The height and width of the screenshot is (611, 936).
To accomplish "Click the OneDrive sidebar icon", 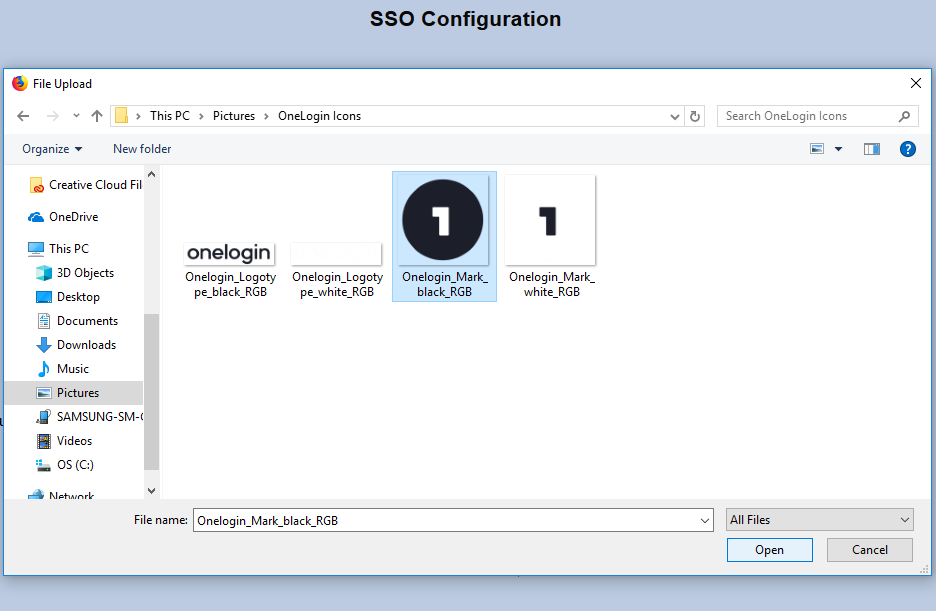I will pos(38,216).
